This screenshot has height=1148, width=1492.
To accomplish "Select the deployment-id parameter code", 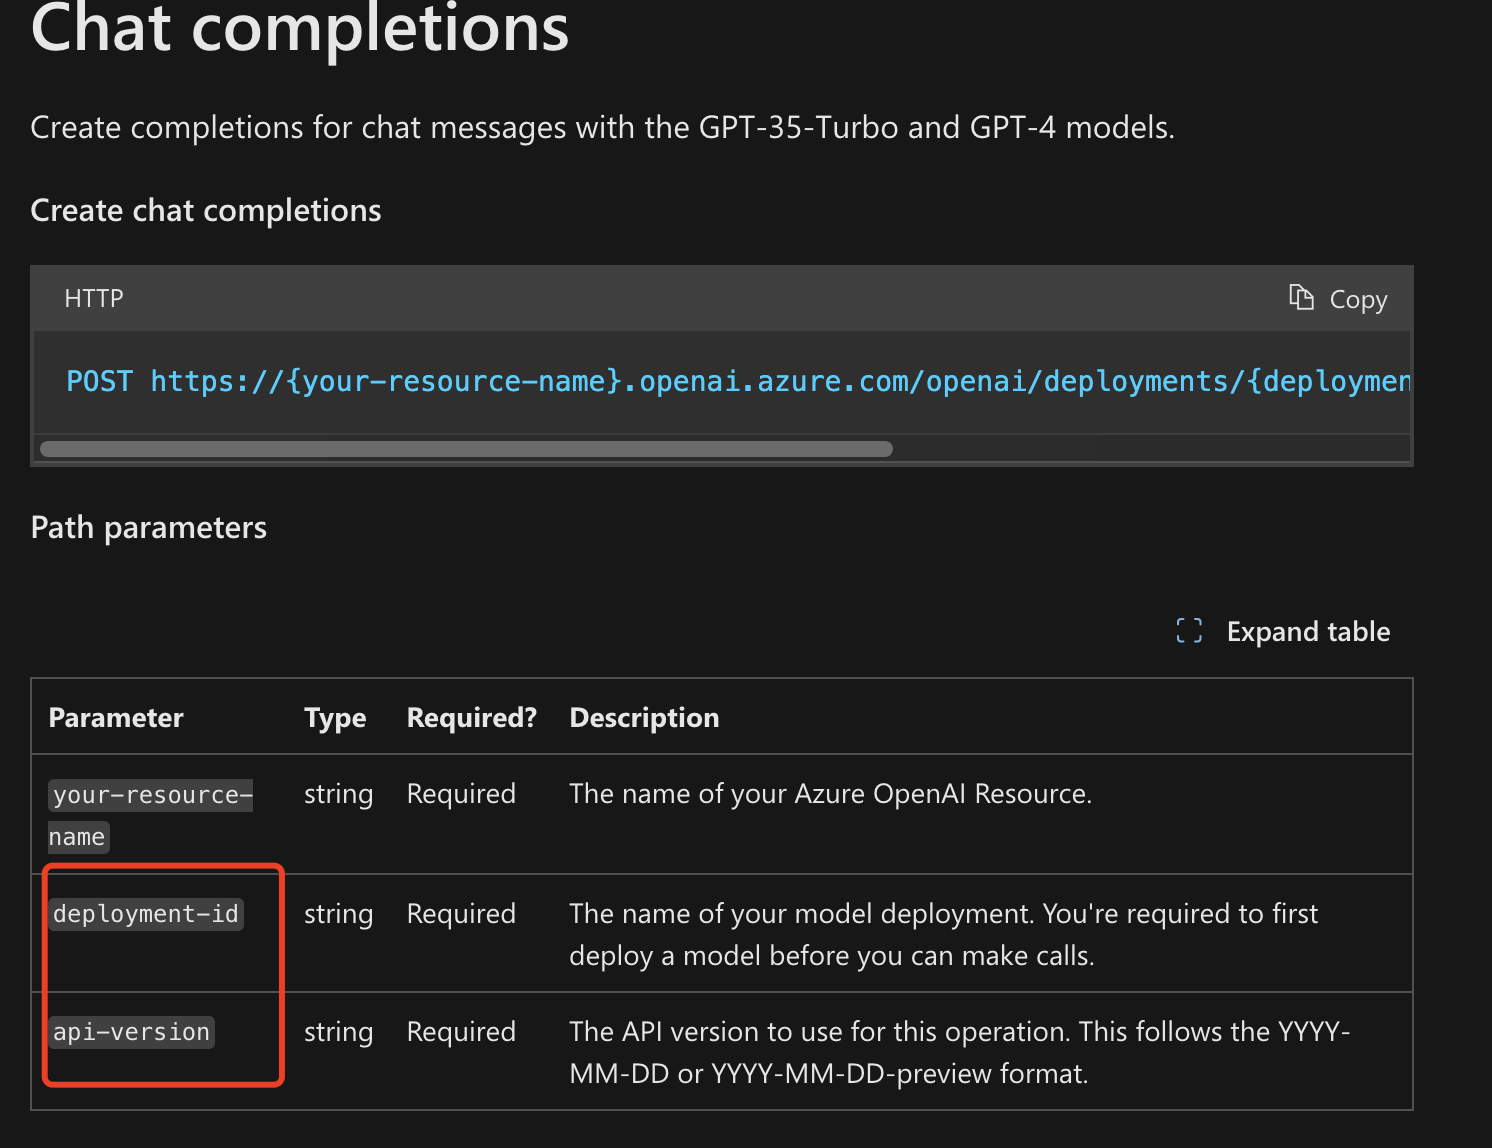I will 146,914.
